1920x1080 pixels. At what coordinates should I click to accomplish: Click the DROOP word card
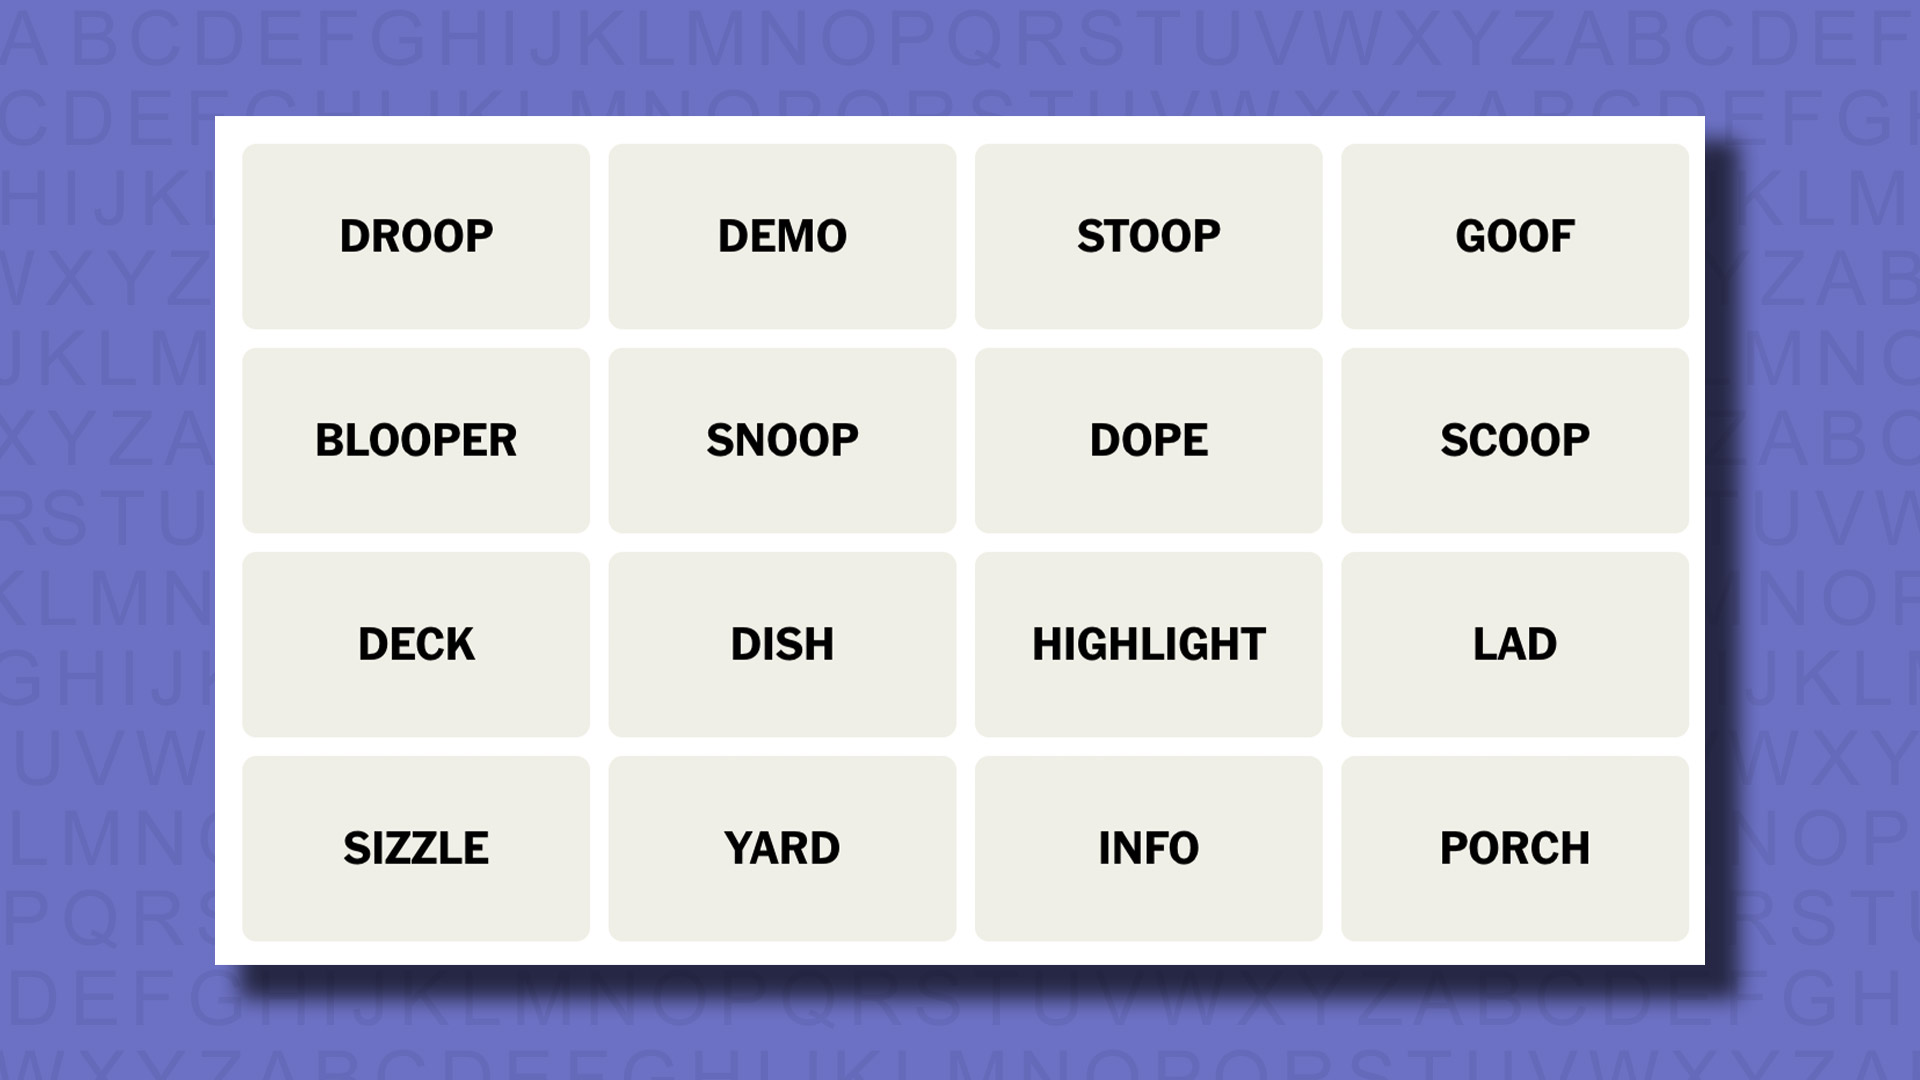click(415, 235)
